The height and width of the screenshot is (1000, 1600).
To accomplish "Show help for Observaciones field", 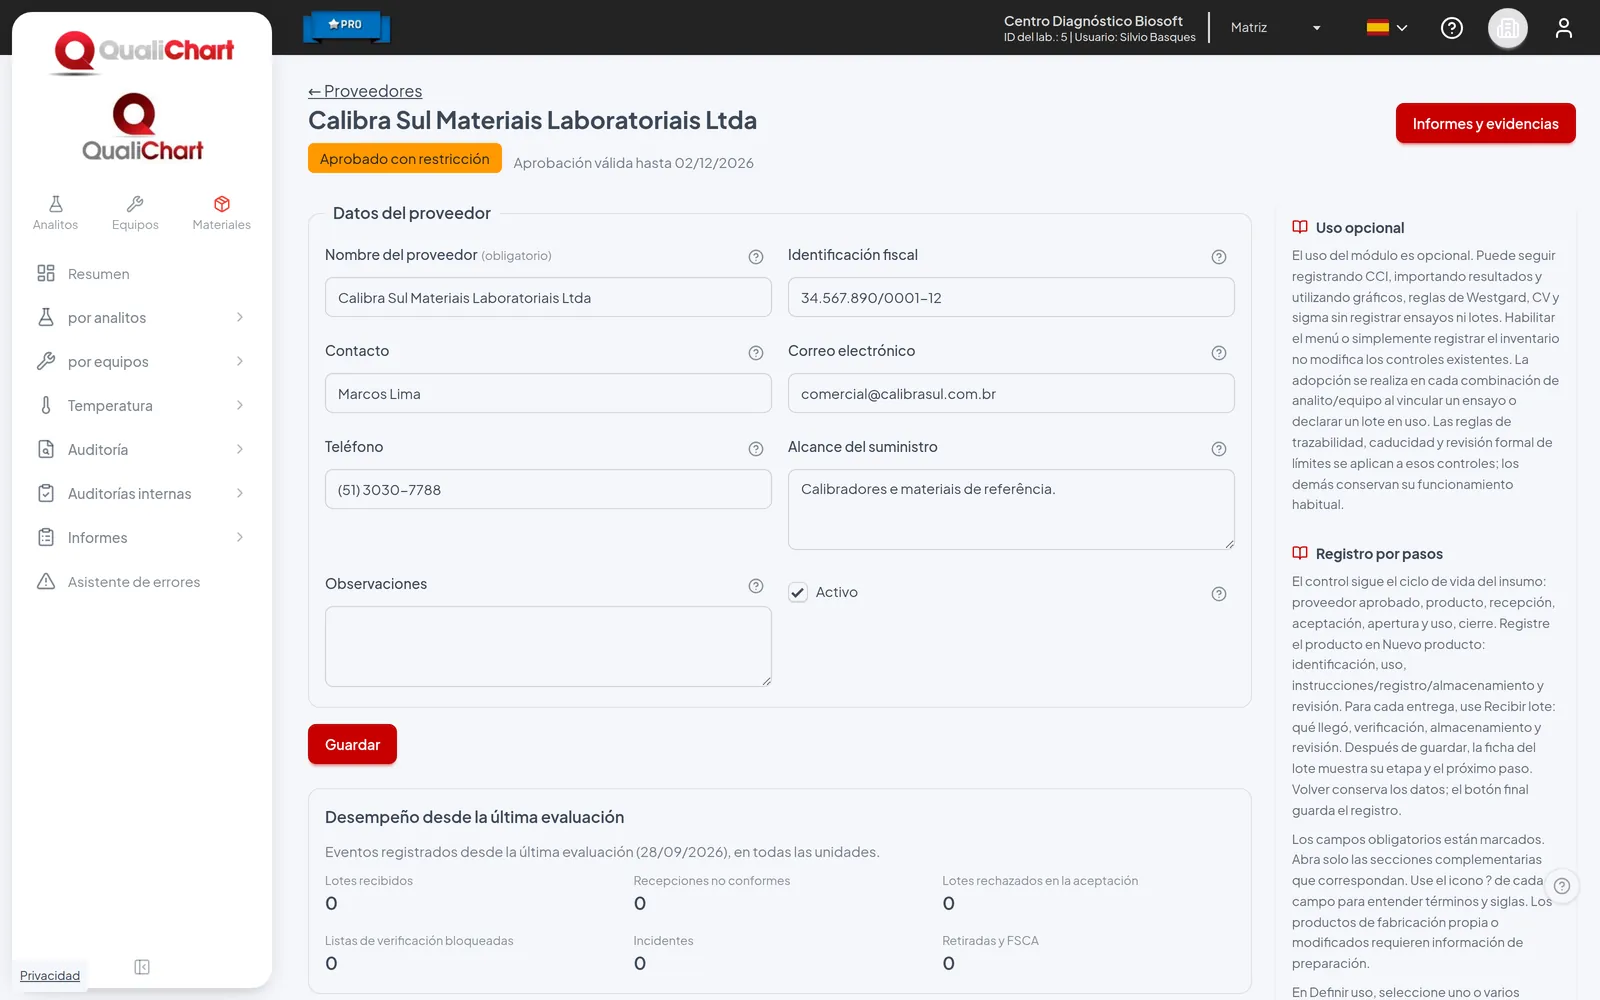I will (756, 586).
